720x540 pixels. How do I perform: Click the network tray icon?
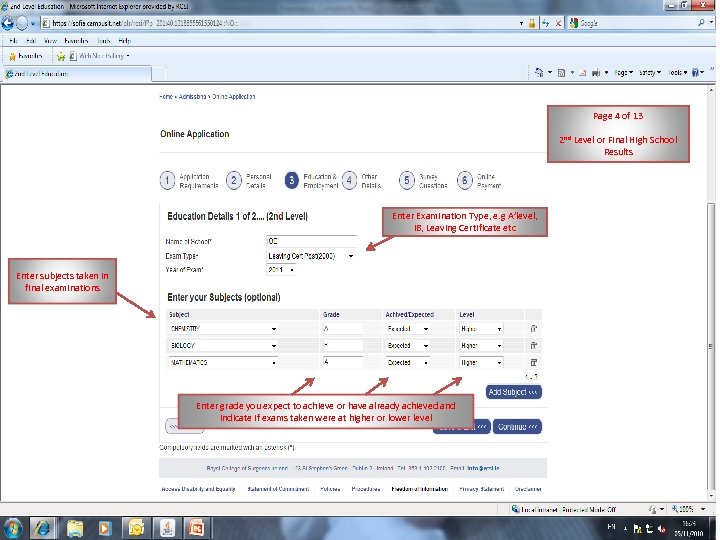click(x=649, y=529)
